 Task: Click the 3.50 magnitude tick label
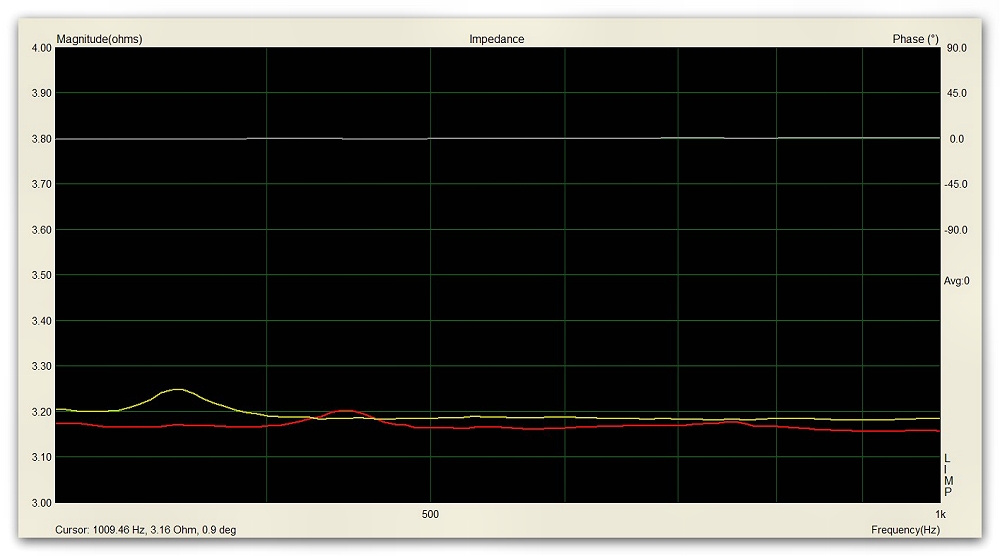(40, 275)
